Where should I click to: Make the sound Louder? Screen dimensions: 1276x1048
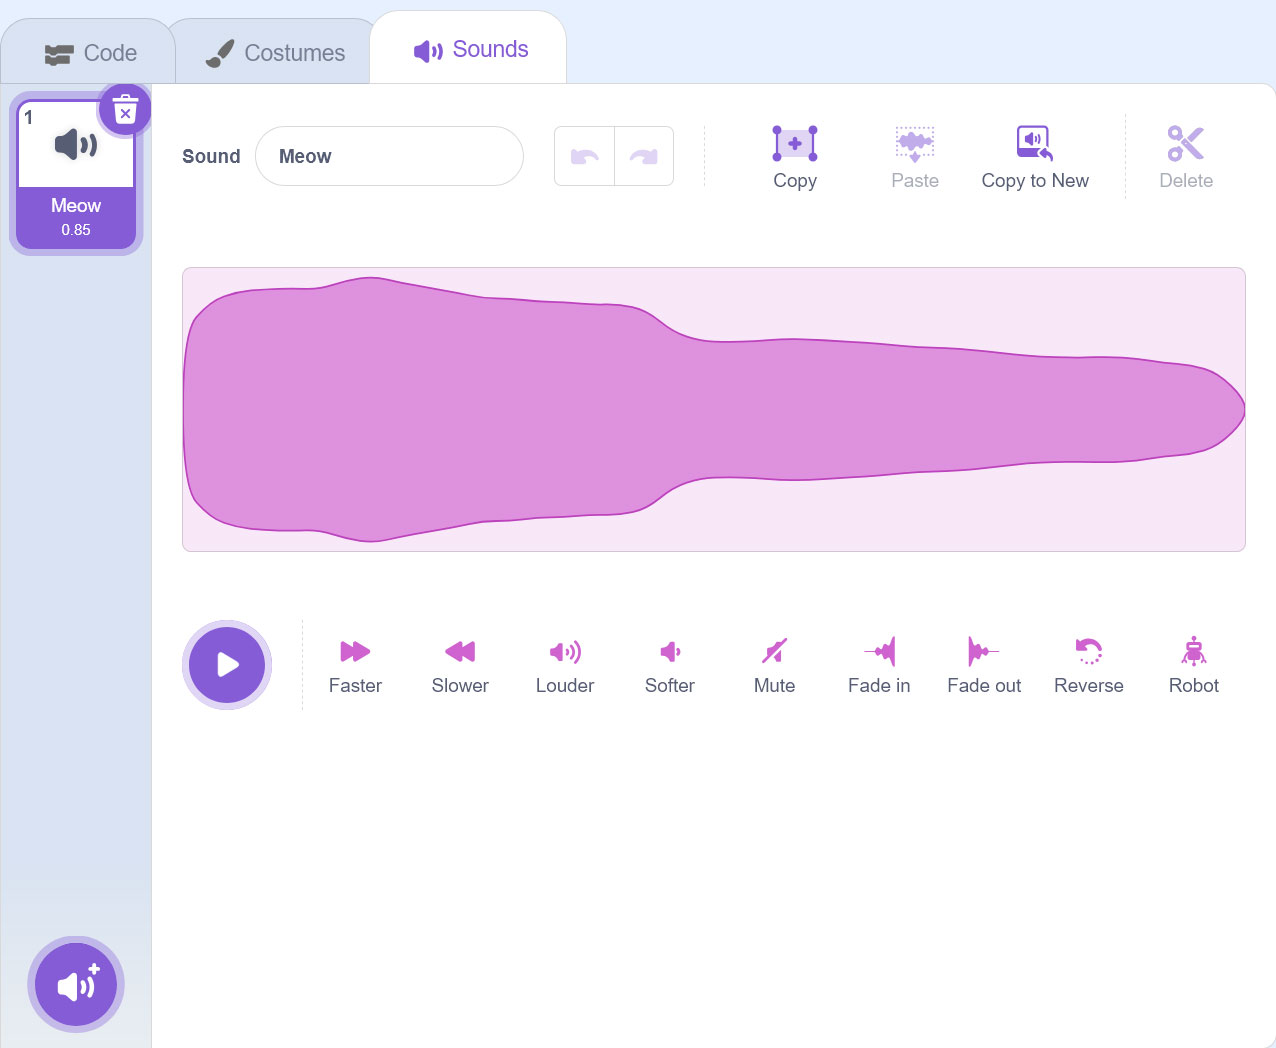(565, 665)
